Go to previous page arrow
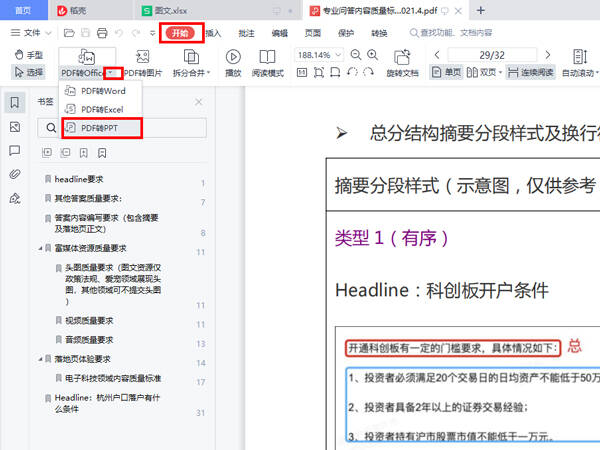This screenshot has height=450, width=600. click(437, 55)
